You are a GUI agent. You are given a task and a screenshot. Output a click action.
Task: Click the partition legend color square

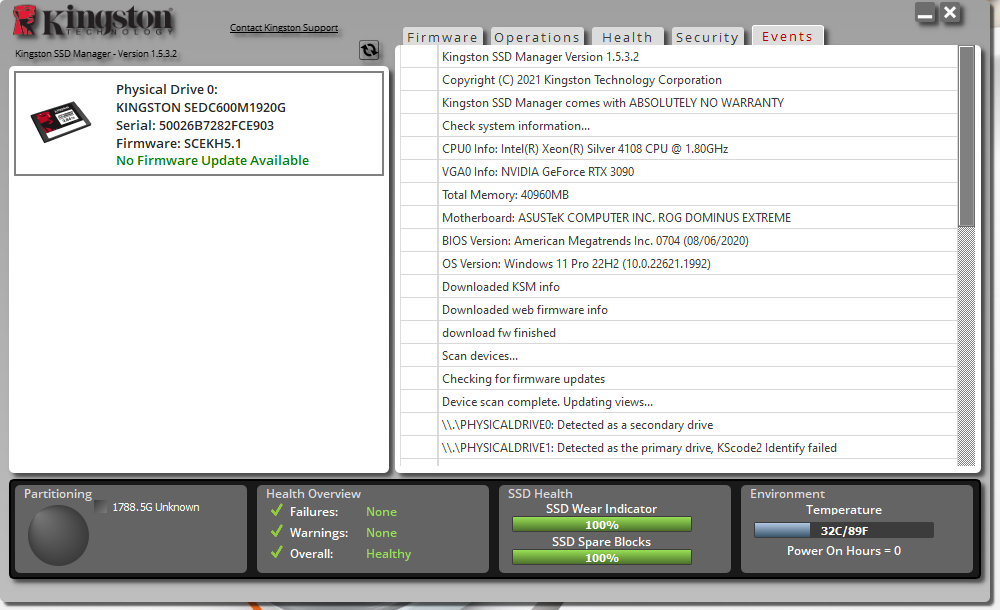tap(101, 507)
